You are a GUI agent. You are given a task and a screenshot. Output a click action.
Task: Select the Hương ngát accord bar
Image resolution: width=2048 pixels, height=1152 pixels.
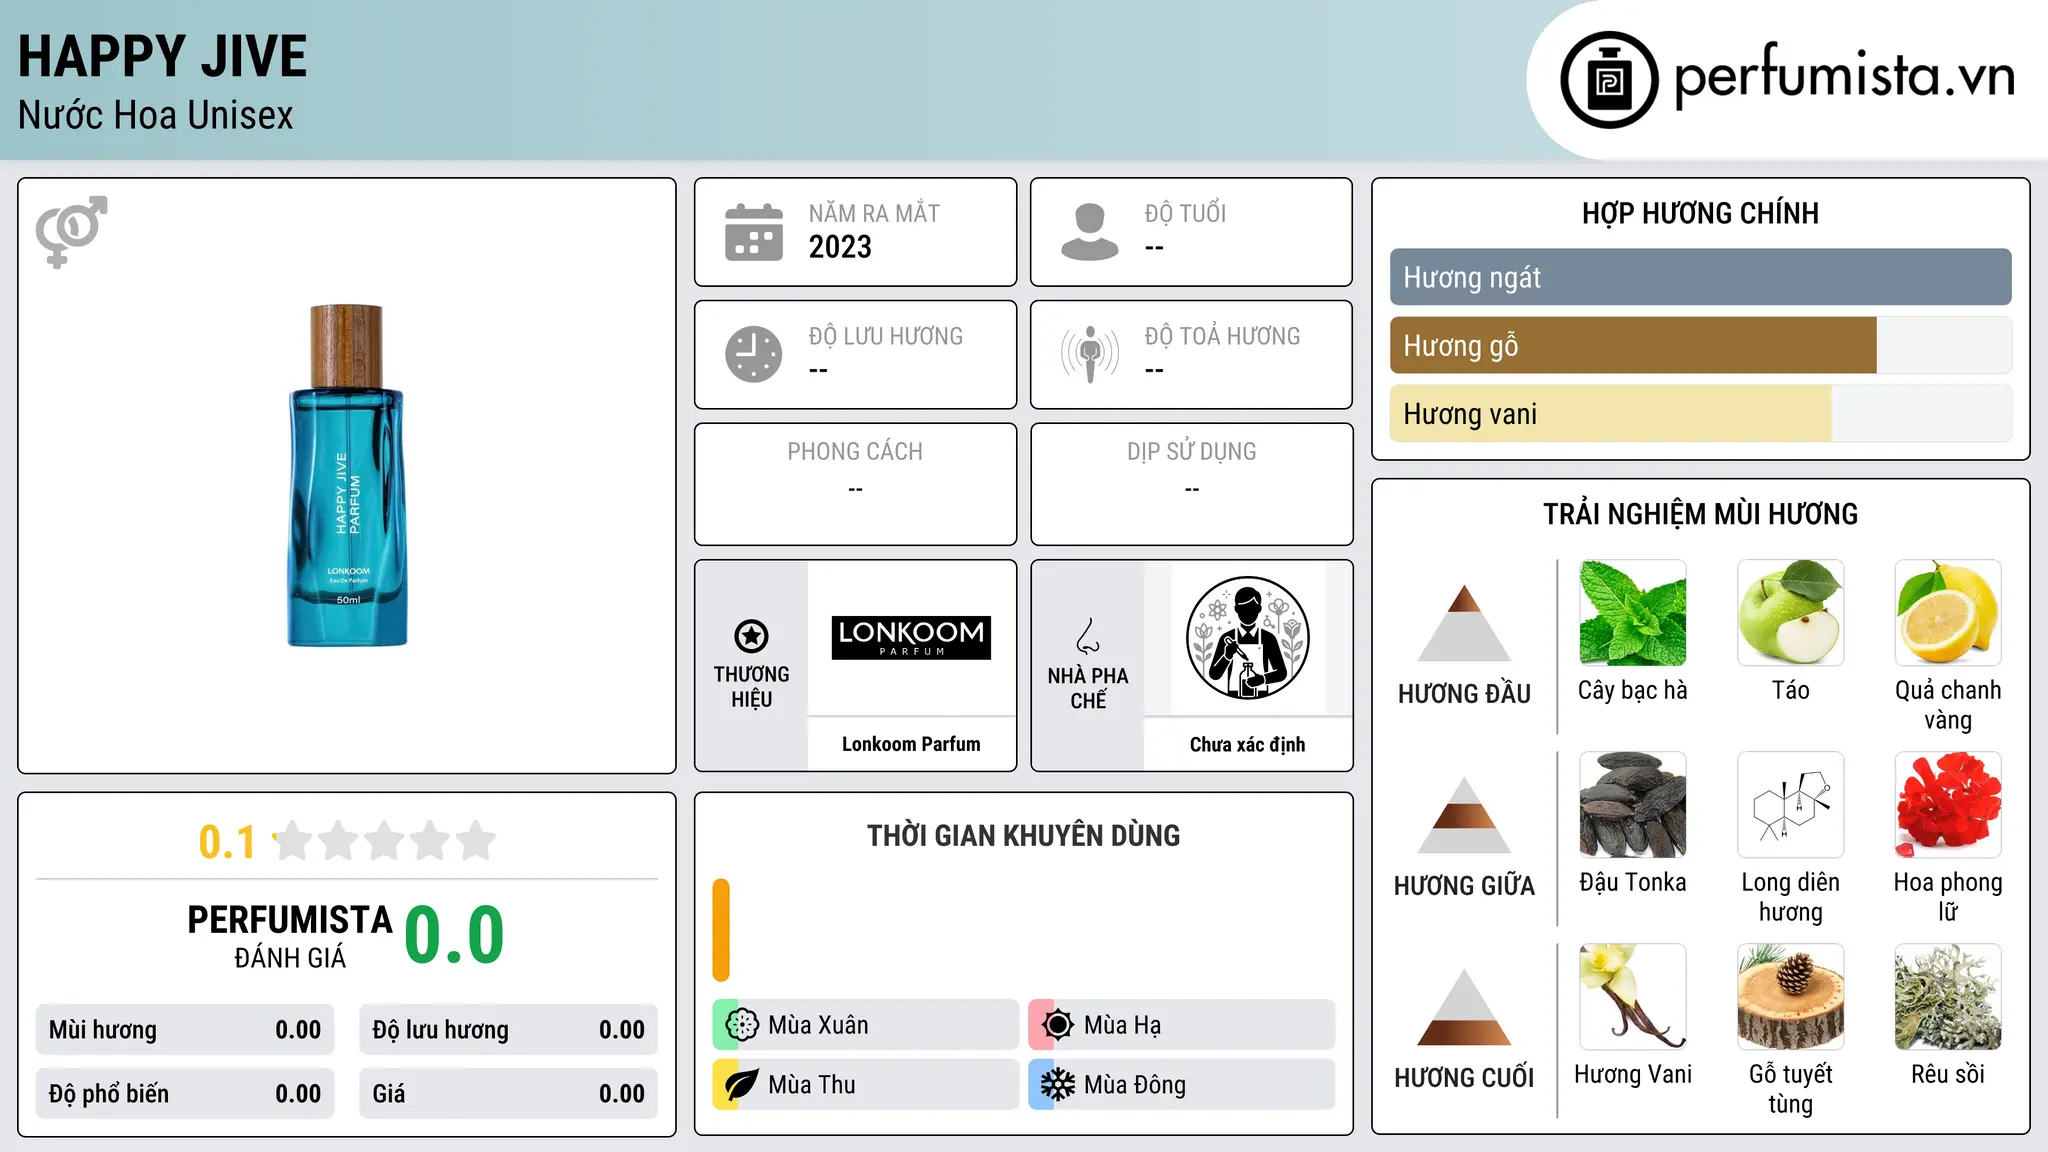[1700, 277]
